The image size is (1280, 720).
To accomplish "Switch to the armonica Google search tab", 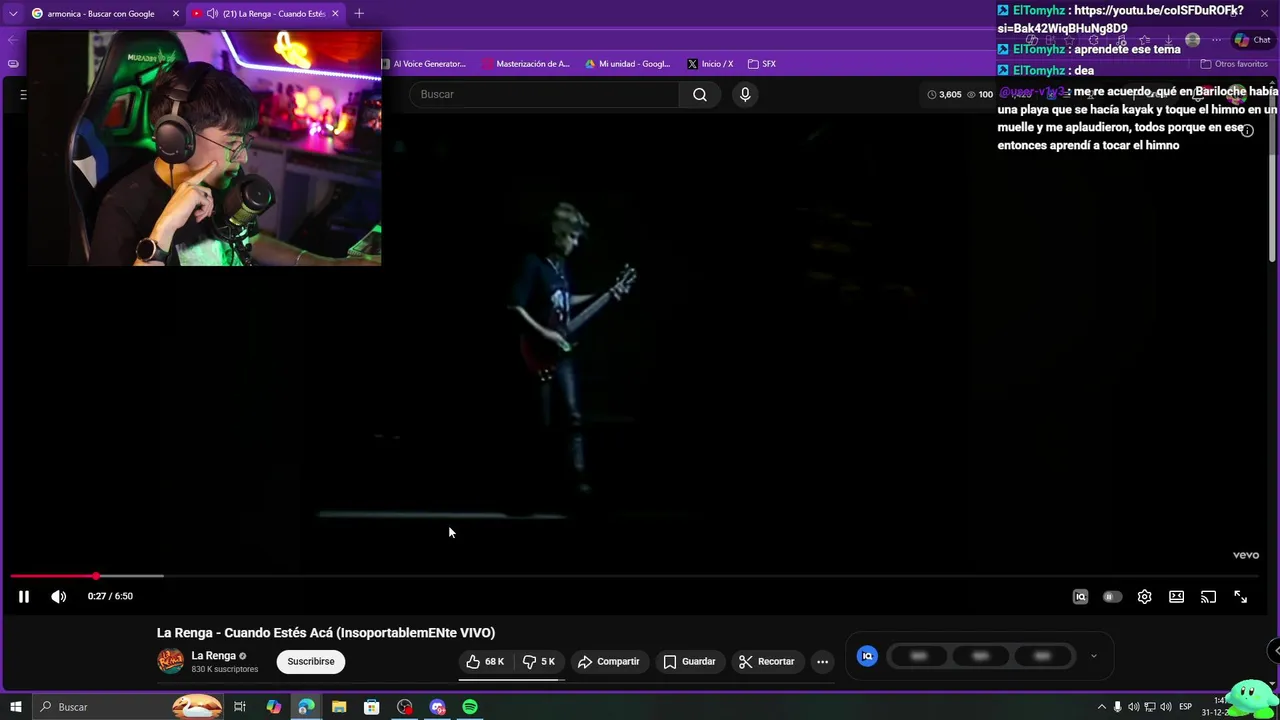I will tap(100, 14).
